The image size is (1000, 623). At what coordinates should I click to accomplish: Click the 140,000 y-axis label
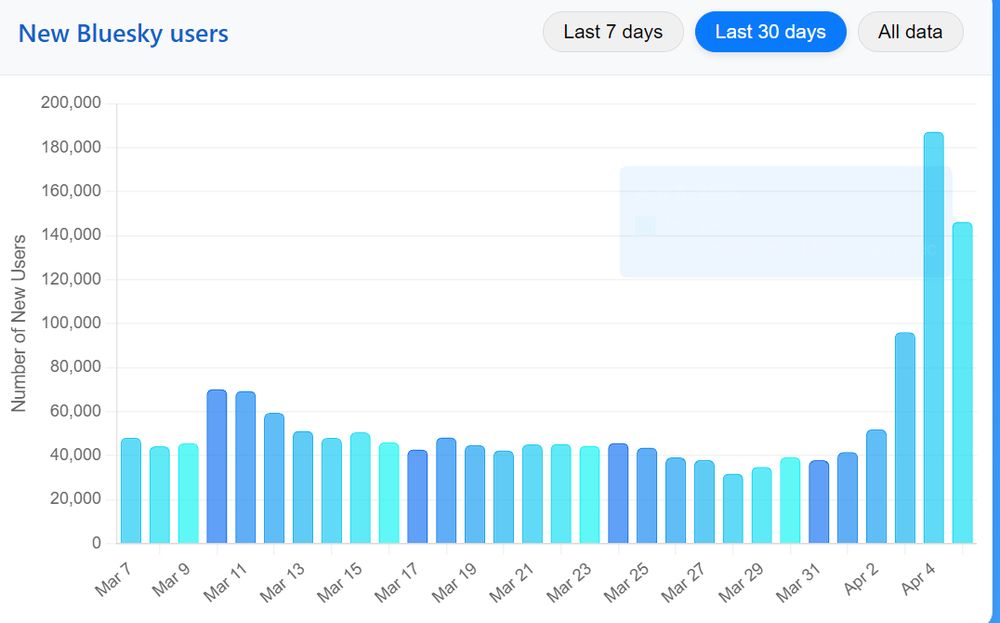pyautogui.click(x=71, y=235)
